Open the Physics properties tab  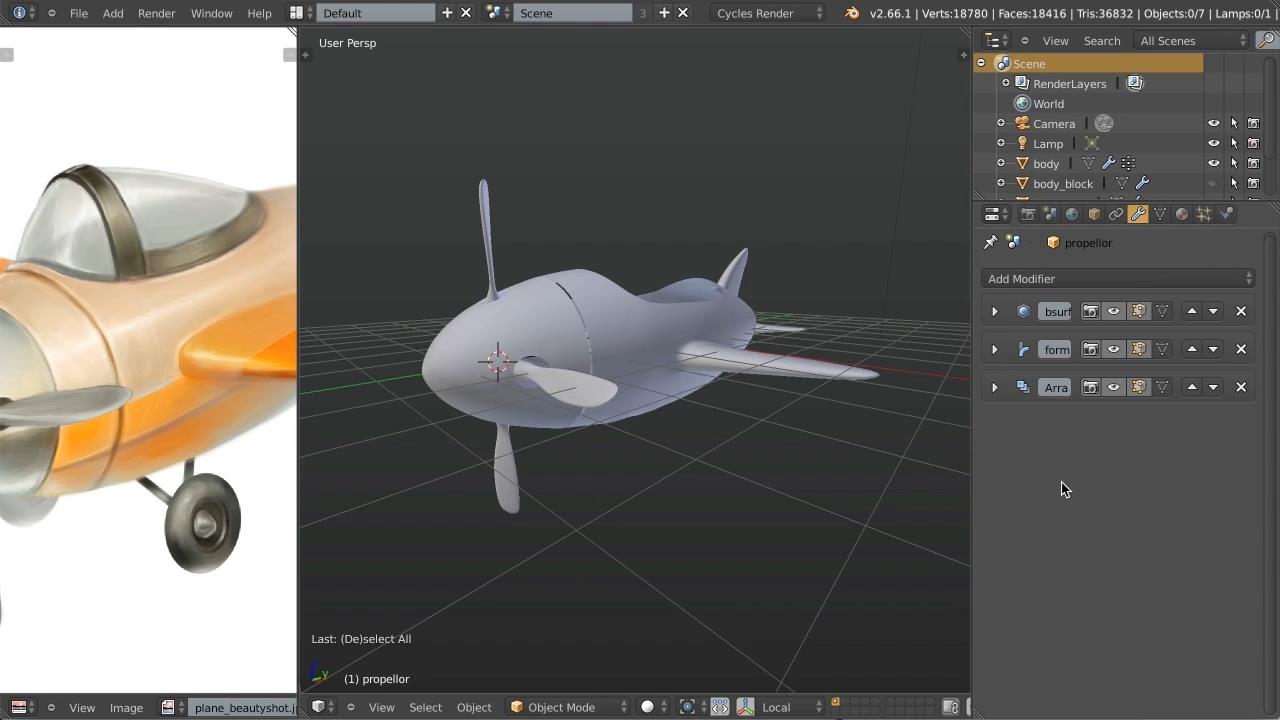(1226, 214)
